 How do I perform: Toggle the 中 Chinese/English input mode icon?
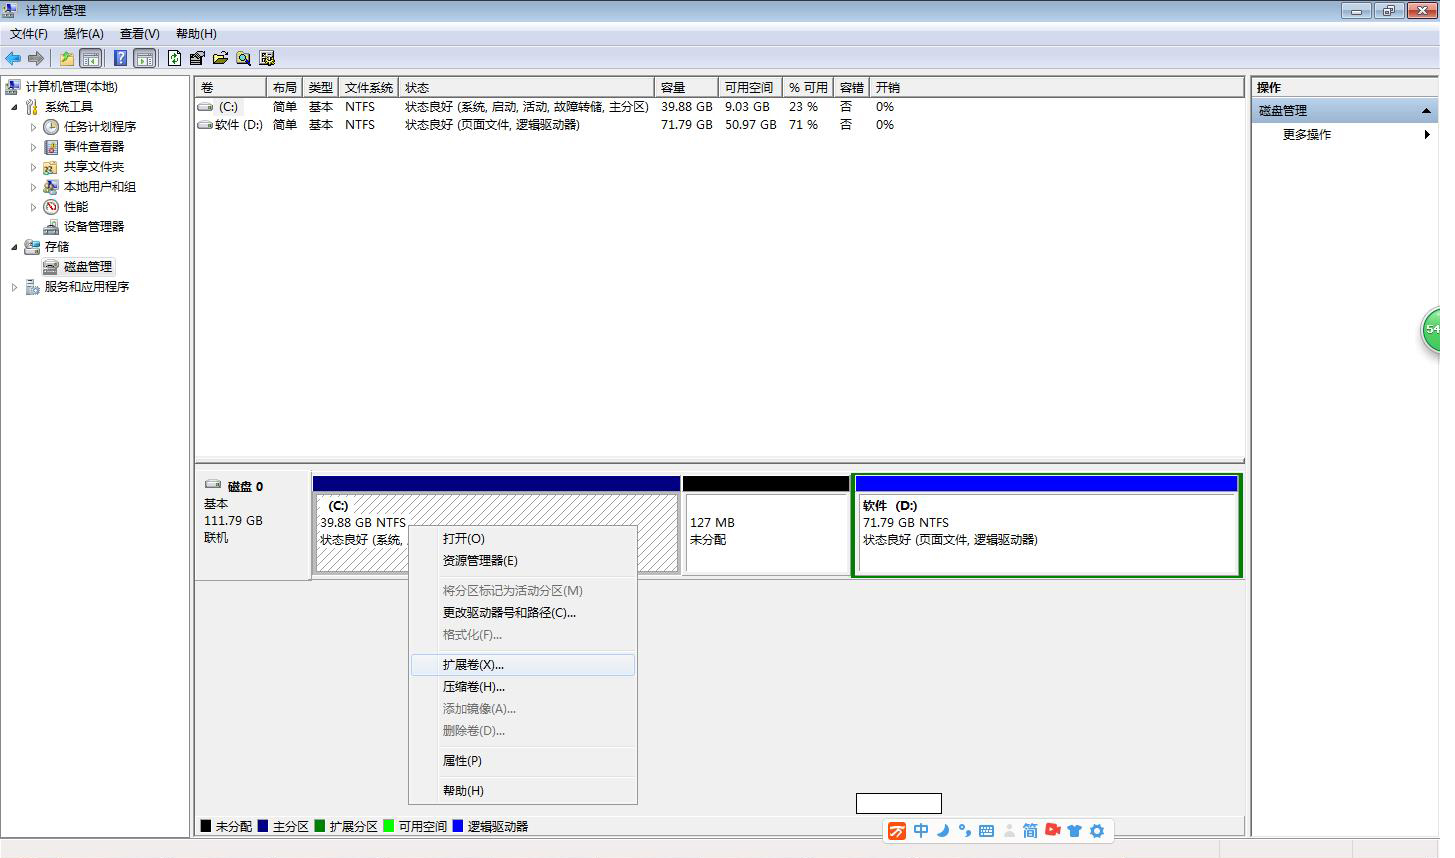point(921,831)
